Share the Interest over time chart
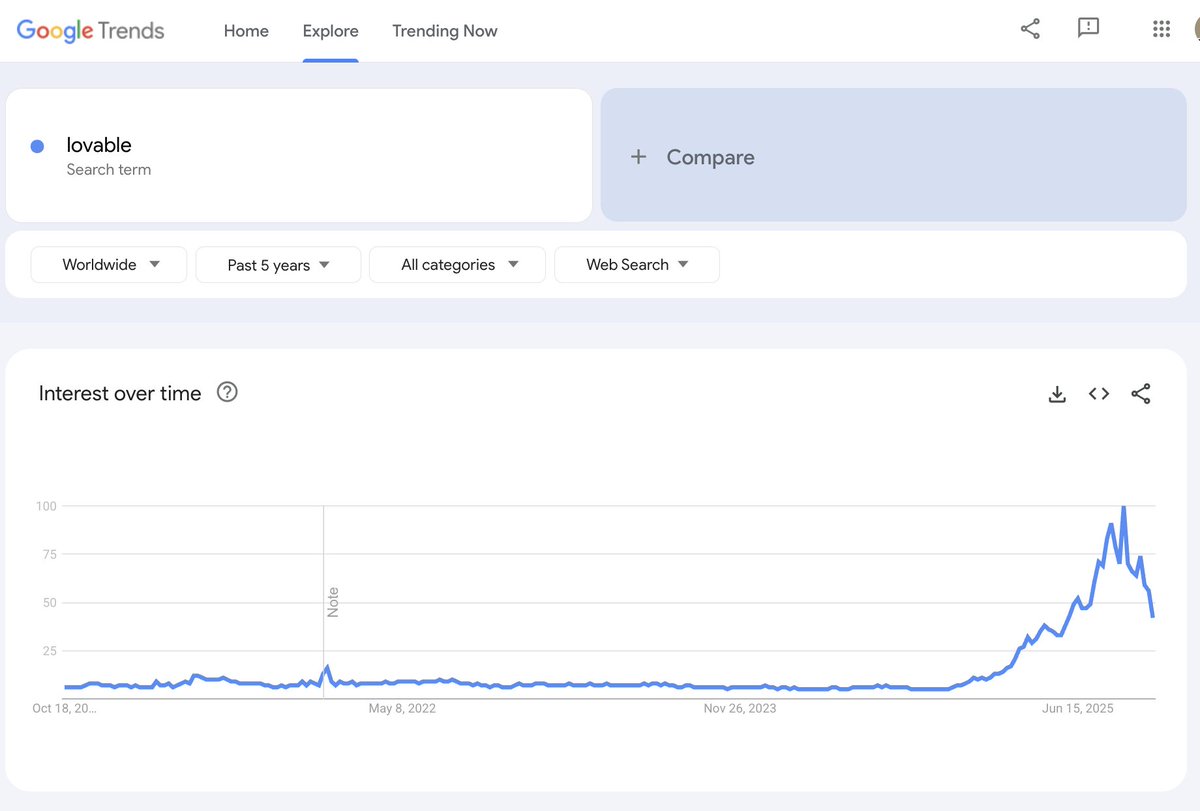 pyautogui.click(x=1141, y=394)
